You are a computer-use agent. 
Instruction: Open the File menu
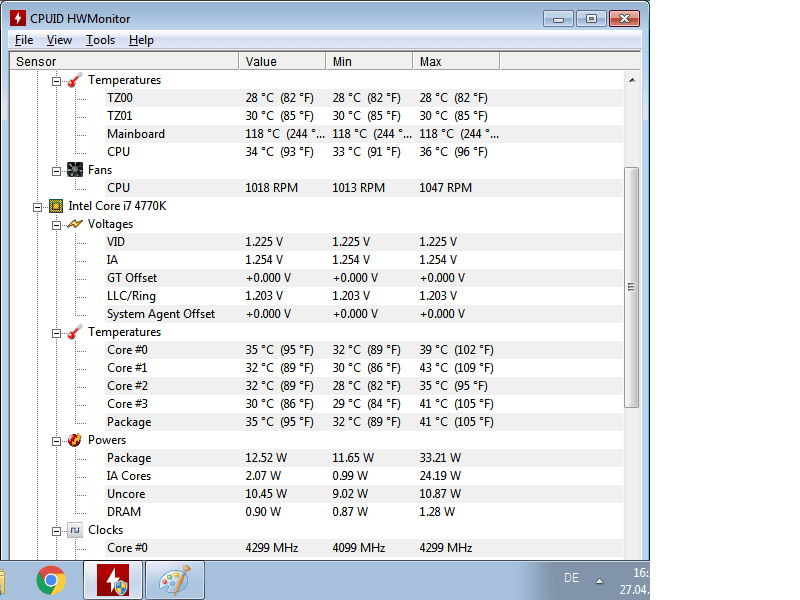coord(24,40)
